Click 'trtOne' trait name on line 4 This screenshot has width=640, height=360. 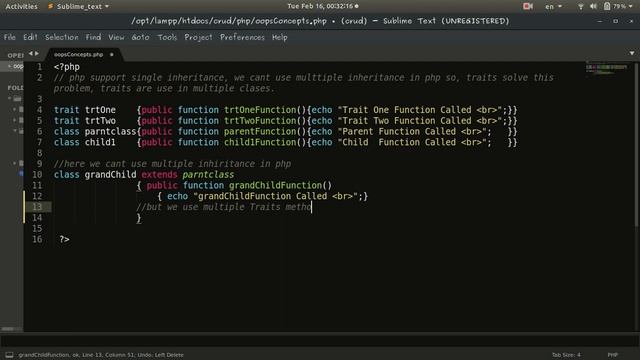[100, 110]
